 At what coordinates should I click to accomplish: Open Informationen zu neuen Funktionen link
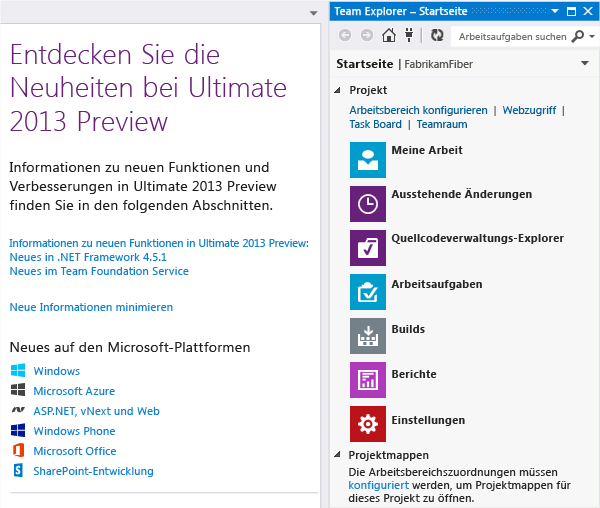[x=159, y=243]
